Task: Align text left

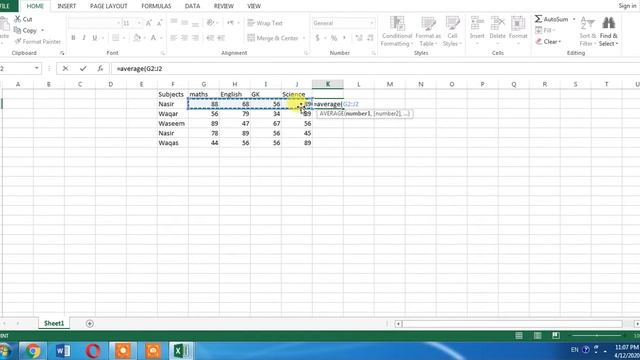Action: click(x=174, y=38)
